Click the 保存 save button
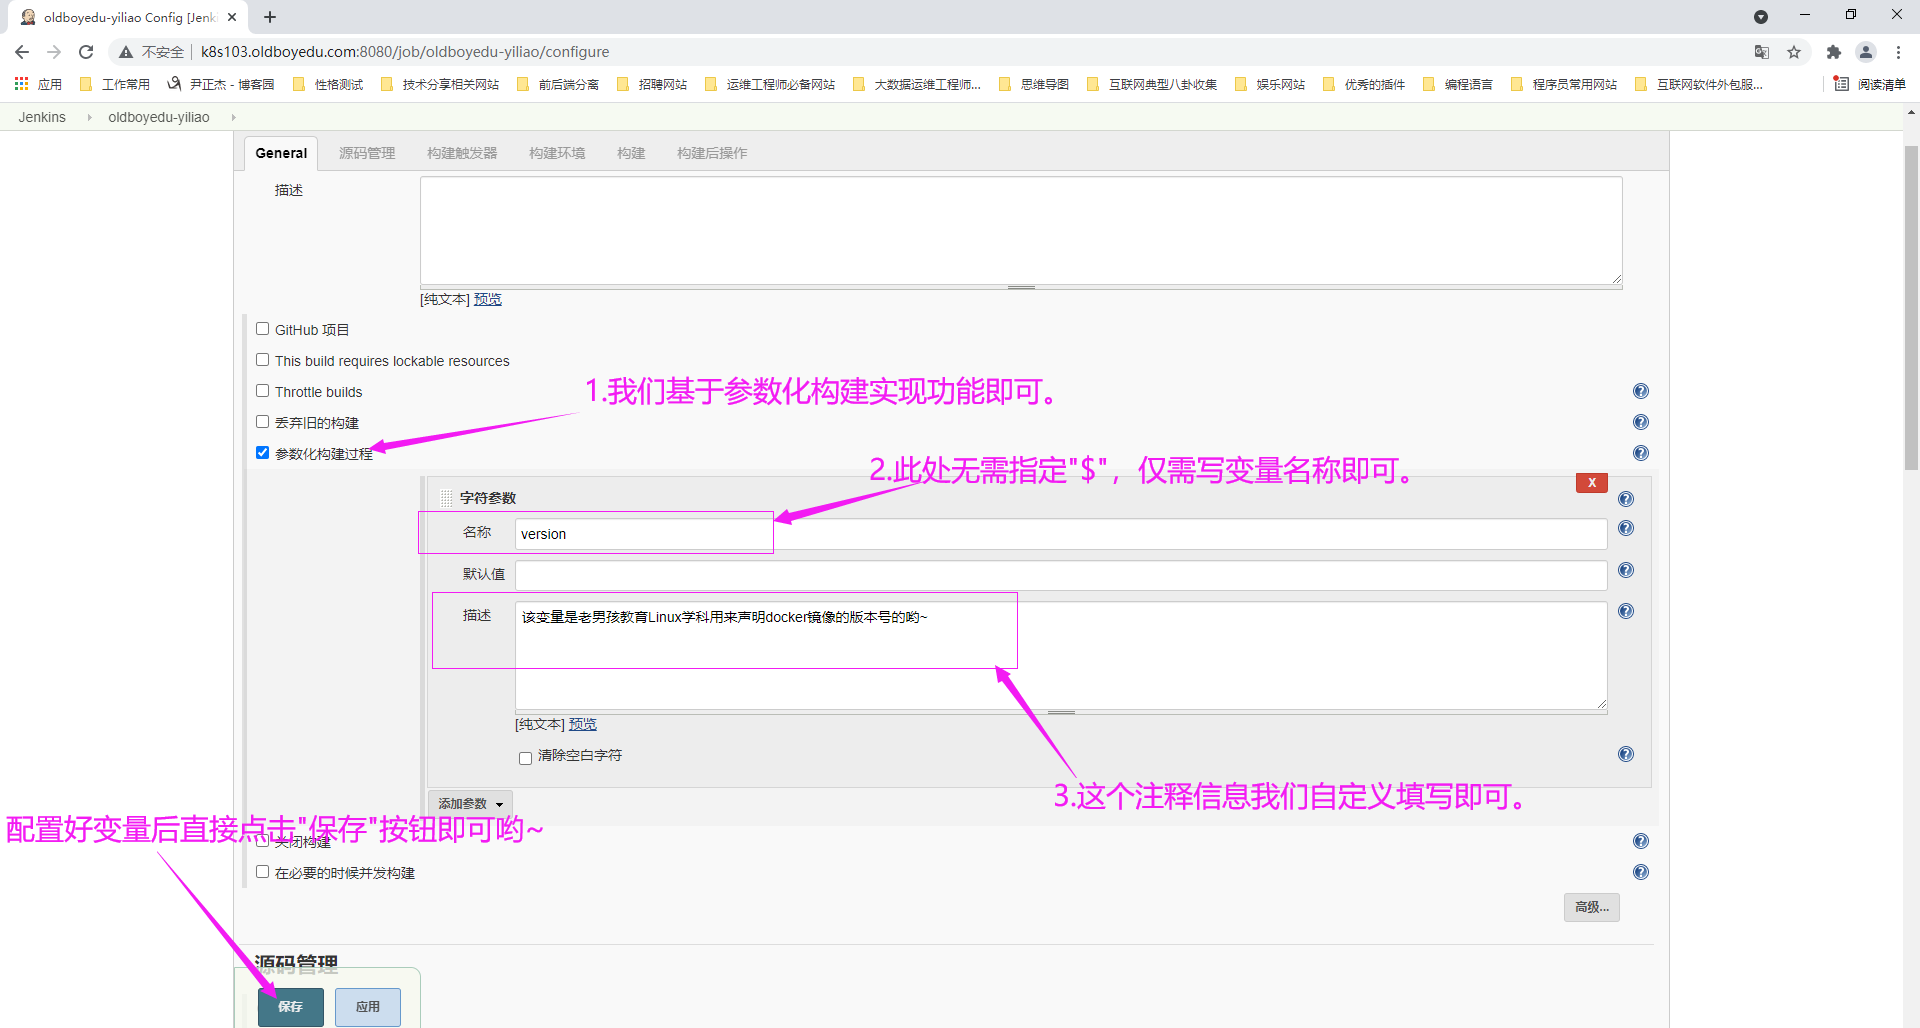The width and height of the screenshot is (1920, 1028). [290, 1007]
